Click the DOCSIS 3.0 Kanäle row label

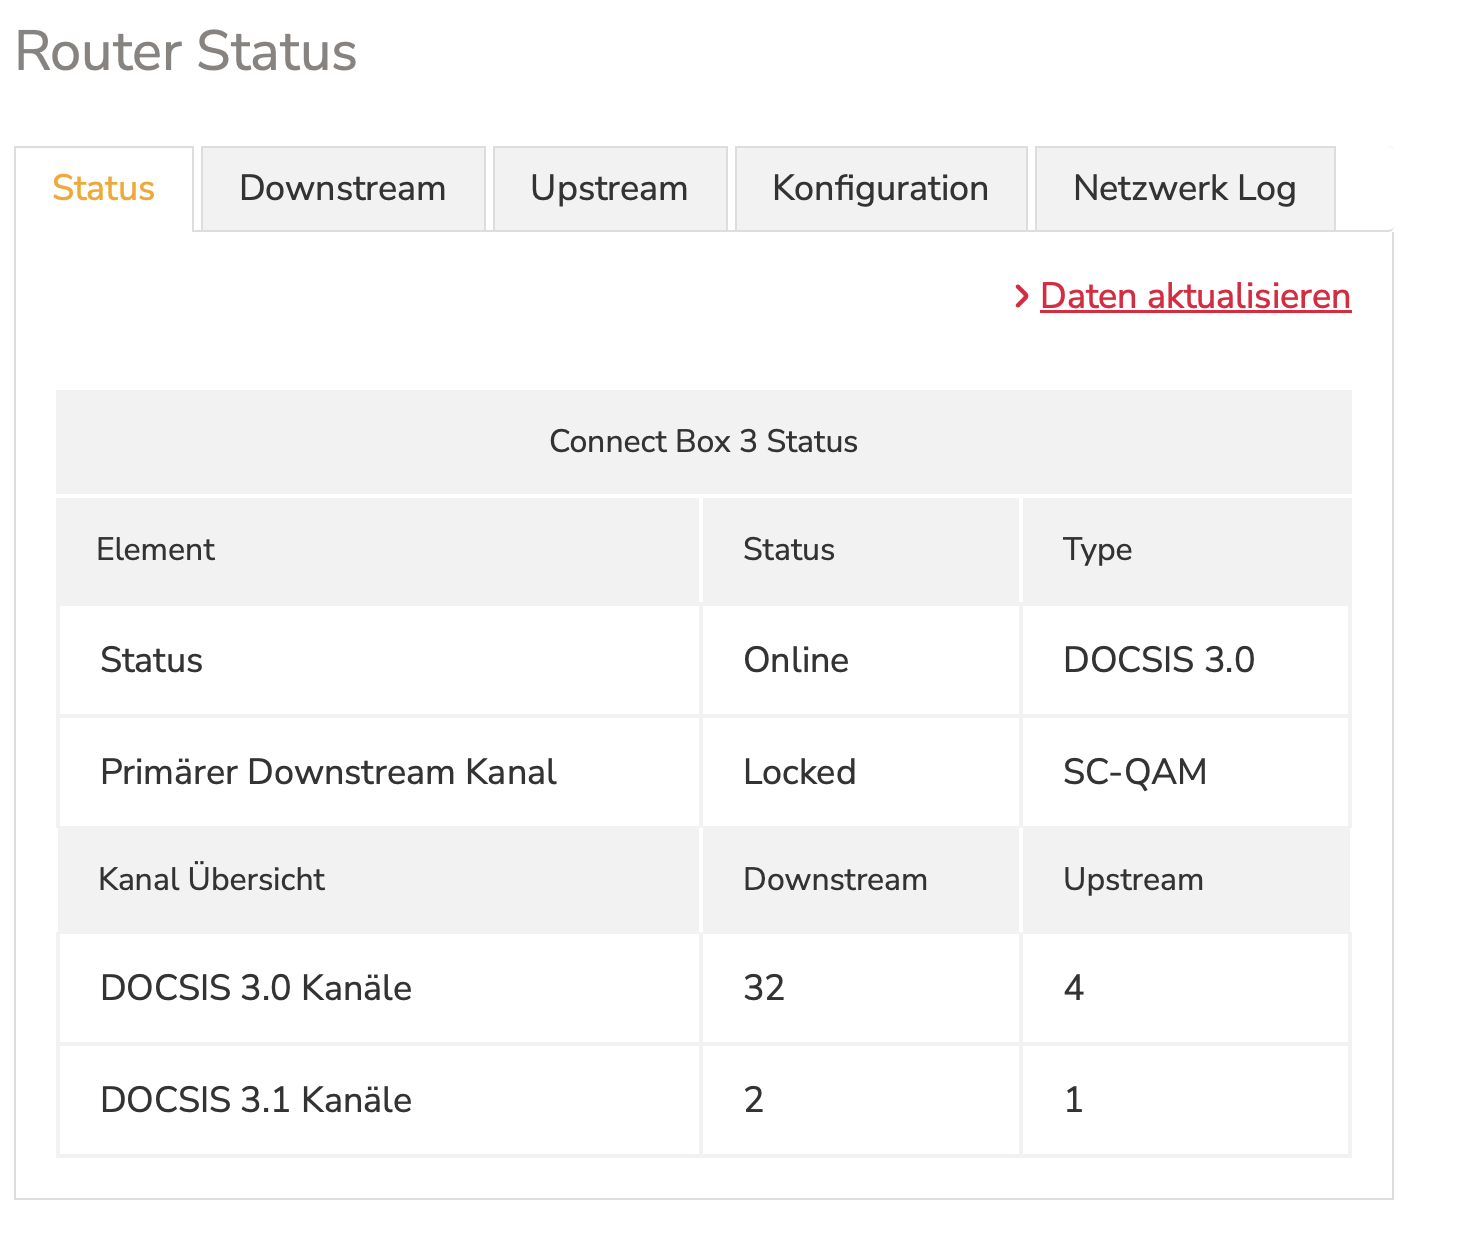[x=256, y=989]
